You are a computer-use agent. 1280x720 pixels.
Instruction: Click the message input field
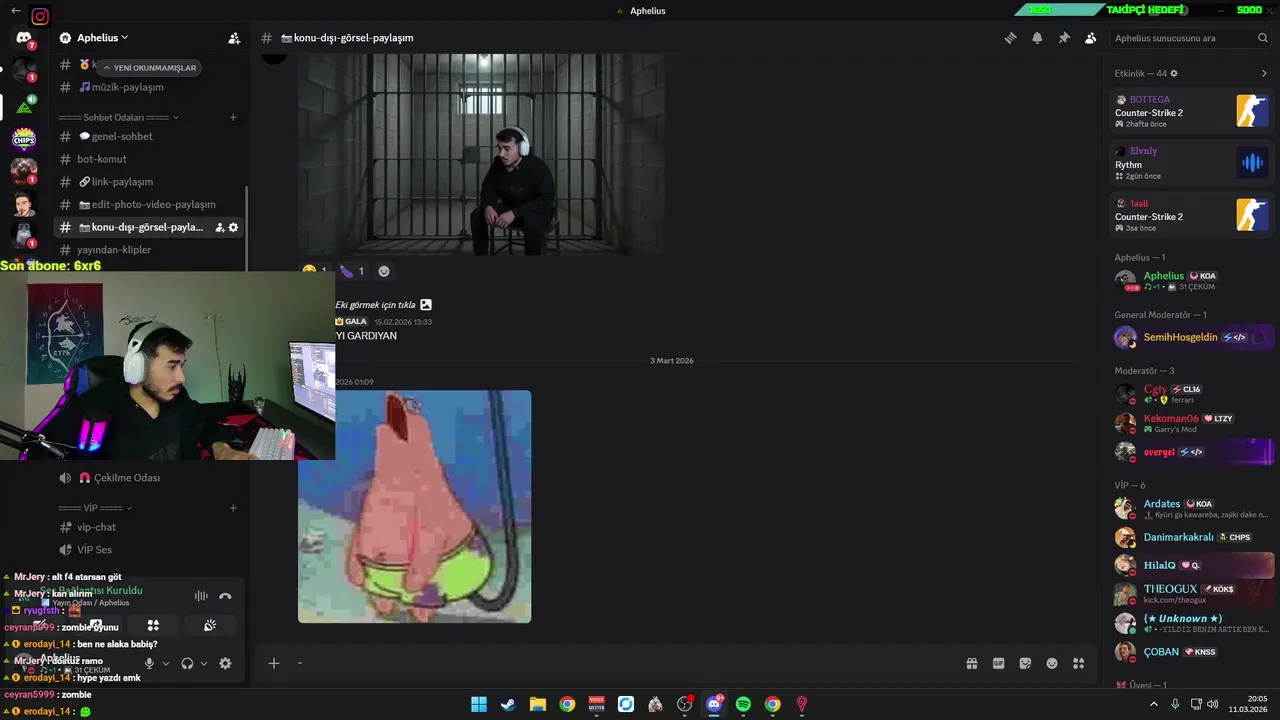point(627,663)
